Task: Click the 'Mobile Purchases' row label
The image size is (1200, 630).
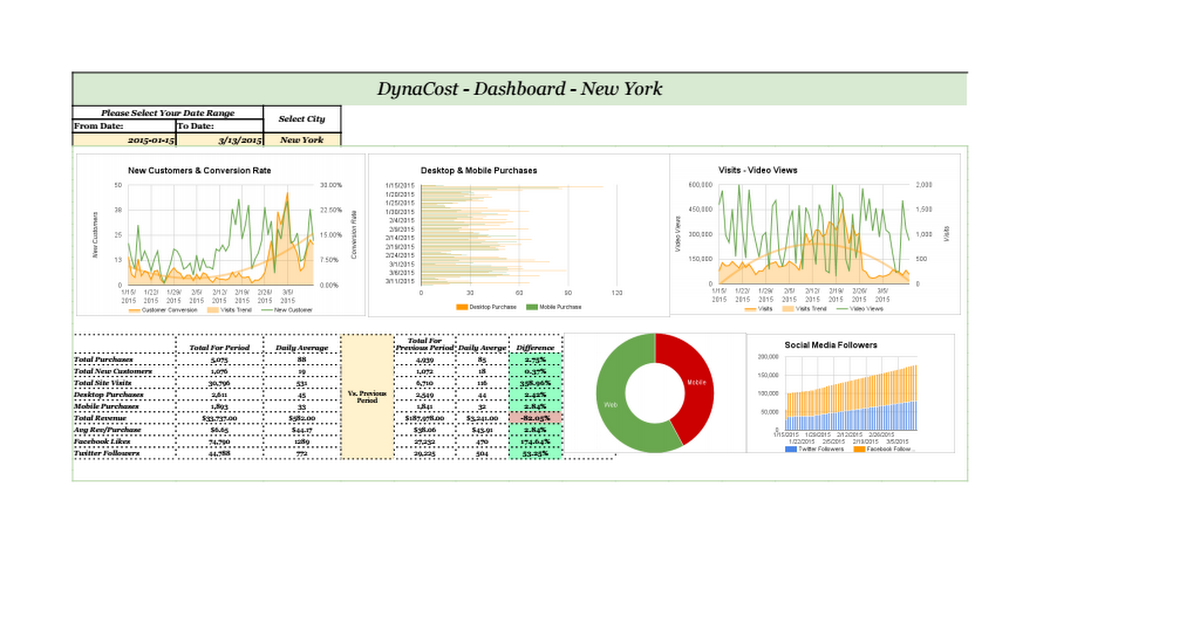Action: 106,406
